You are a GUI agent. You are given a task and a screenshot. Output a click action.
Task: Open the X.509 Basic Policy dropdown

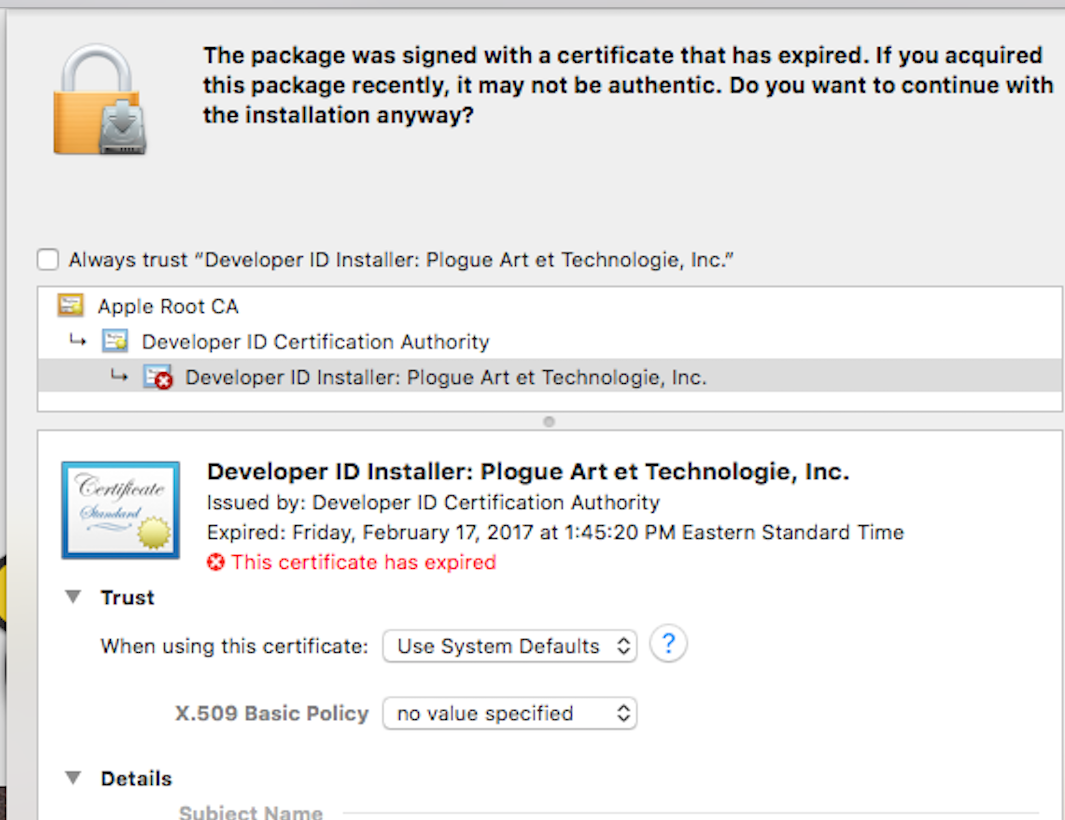(x=509, y=713)
